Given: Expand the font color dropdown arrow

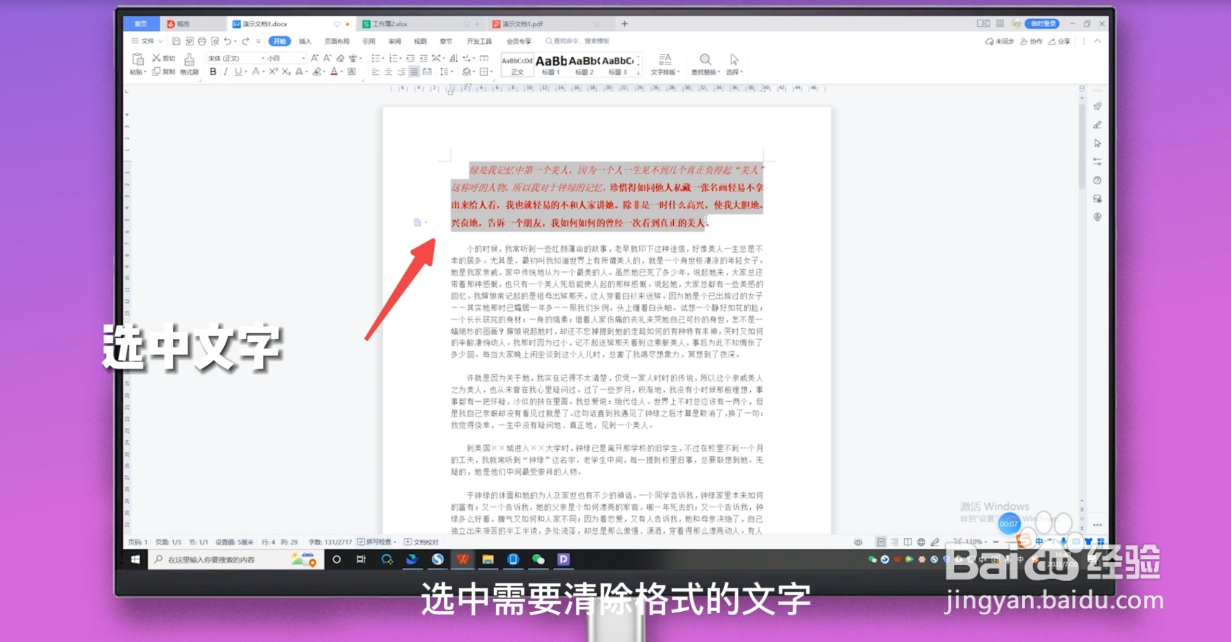Looking at the screenshot, I should pos(341,71).
